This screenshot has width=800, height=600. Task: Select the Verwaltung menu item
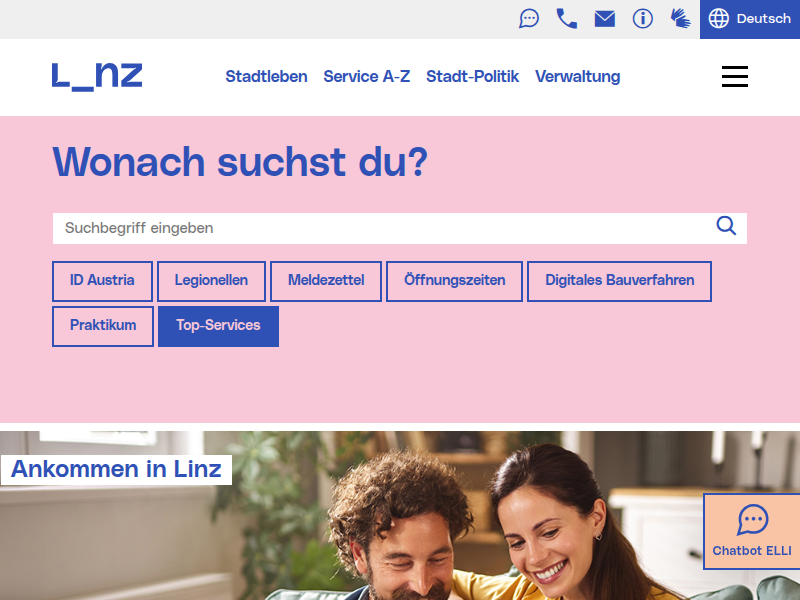pos(578,77)
